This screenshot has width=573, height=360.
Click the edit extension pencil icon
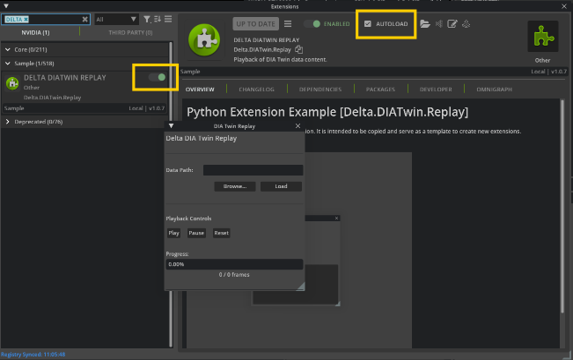(452, 24)
